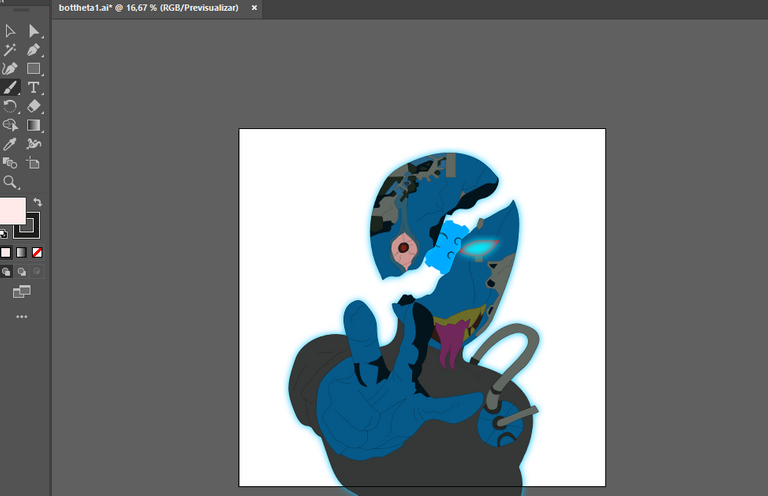Change Screen Mode icon

22,292
